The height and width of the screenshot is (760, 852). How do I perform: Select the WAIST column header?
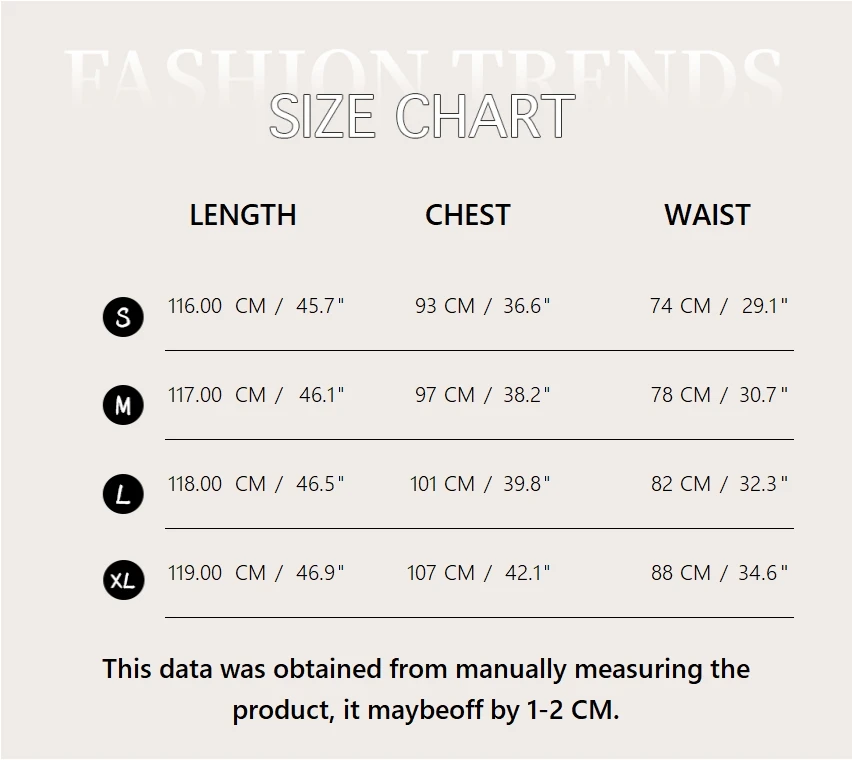[x=707, y=215]
